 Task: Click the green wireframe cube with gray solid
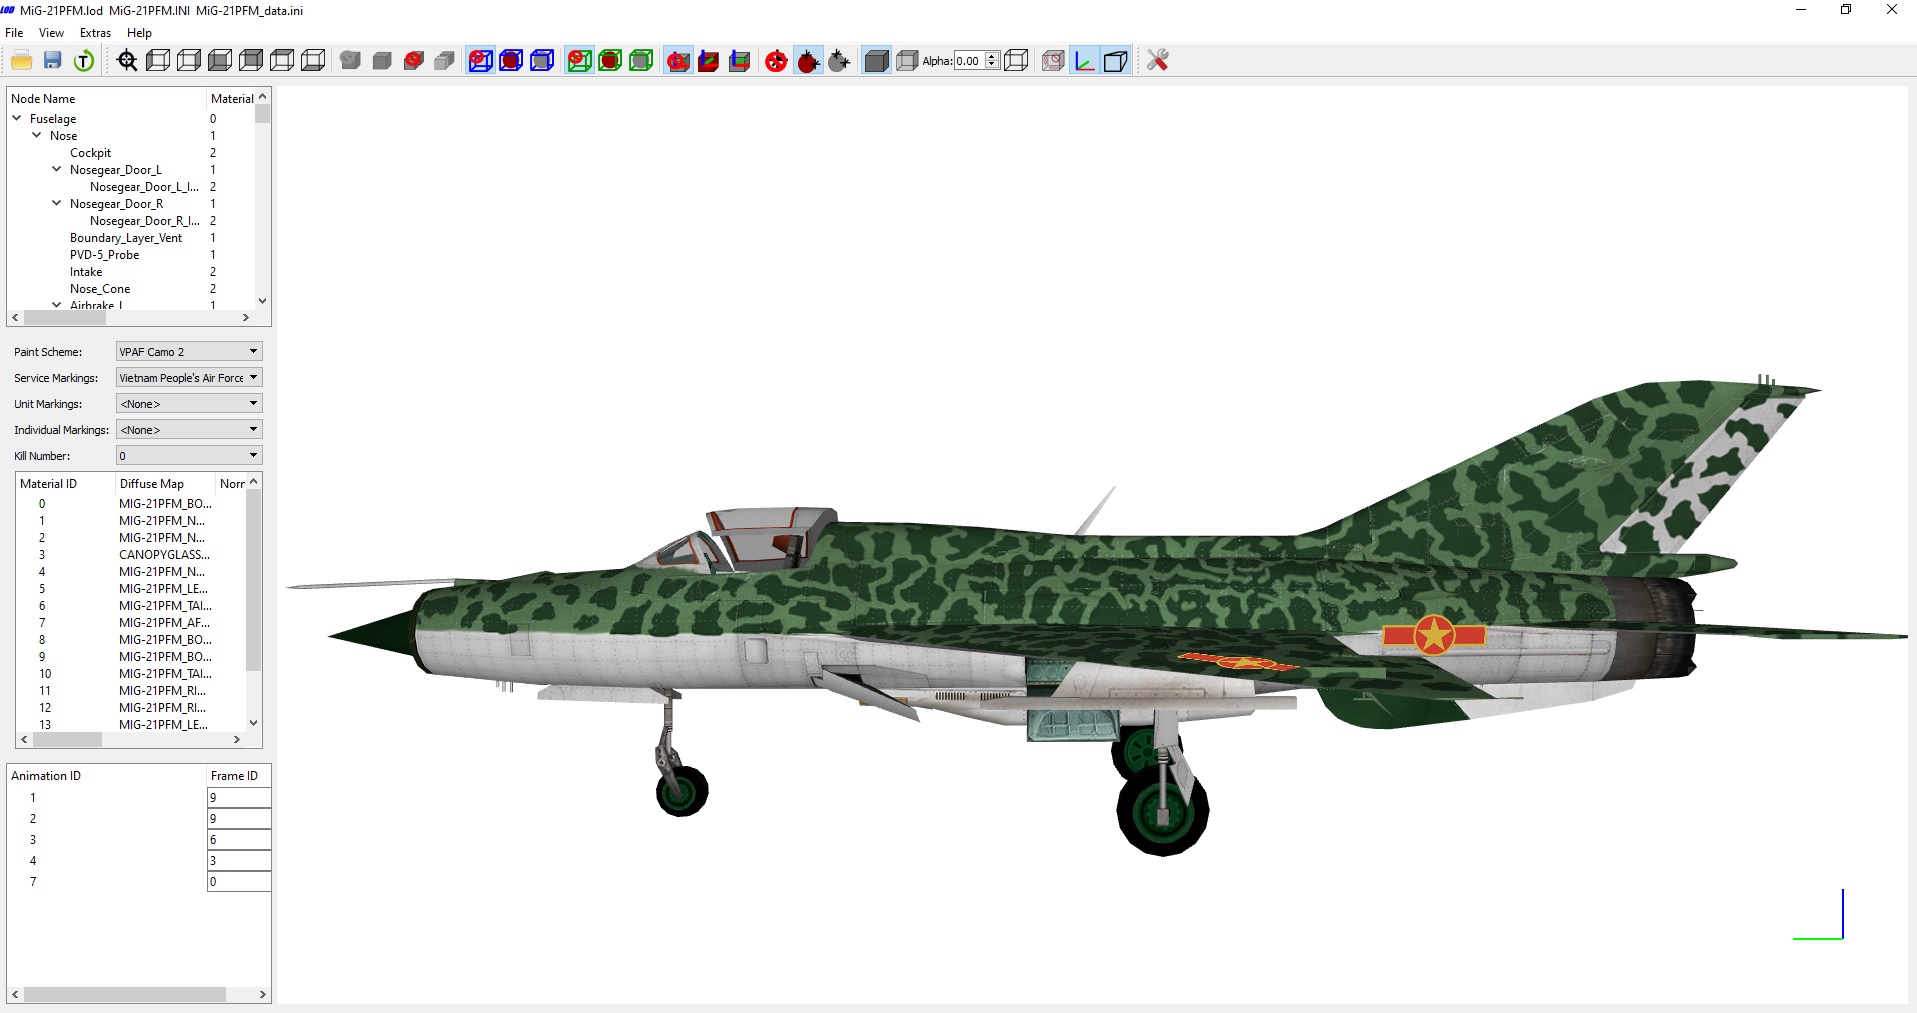[x=641, y=61]
